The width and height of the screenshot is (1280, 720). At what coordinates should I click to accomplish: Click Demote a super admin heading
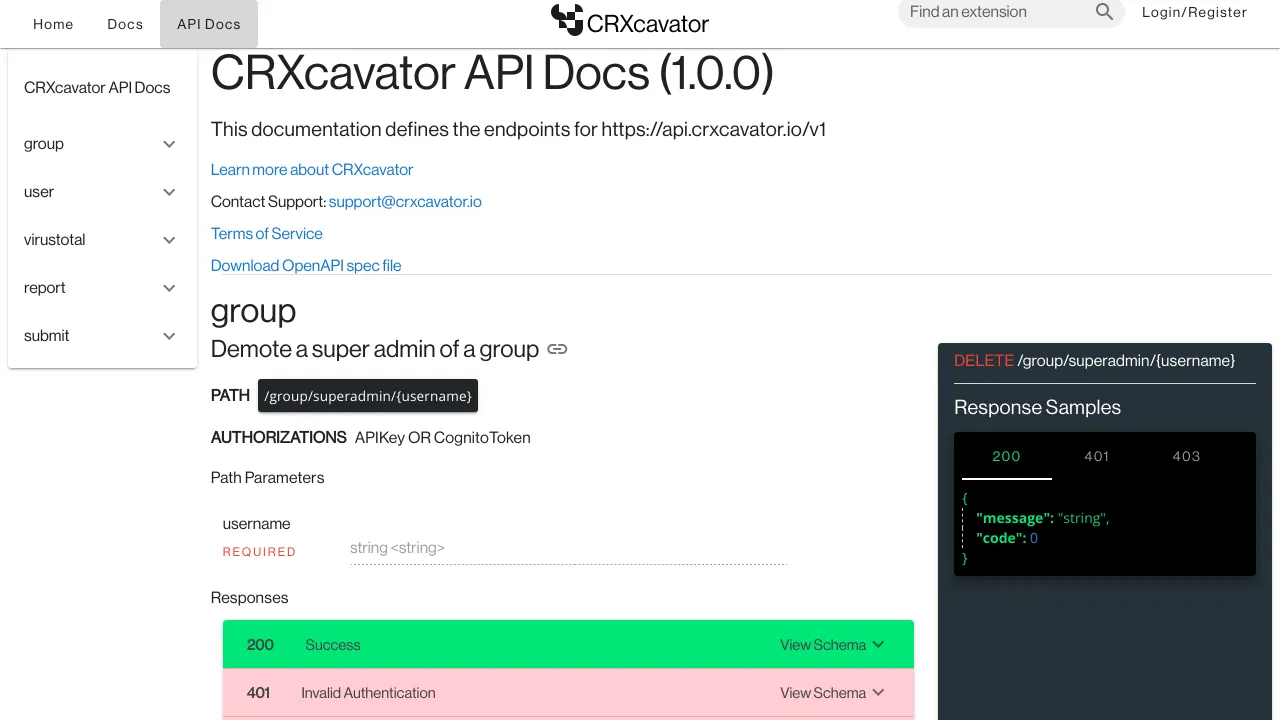(x=375, y=349)
